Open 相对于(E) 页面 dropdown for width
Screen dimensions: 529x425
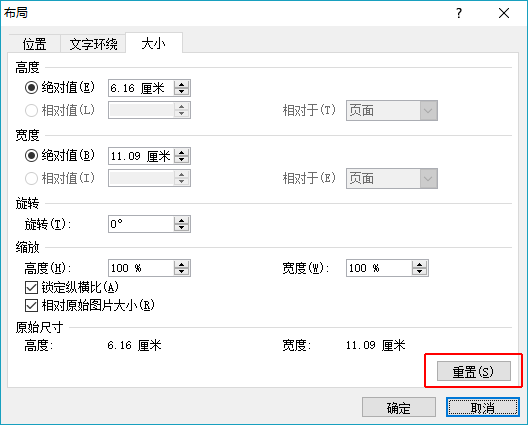point(392,178)
